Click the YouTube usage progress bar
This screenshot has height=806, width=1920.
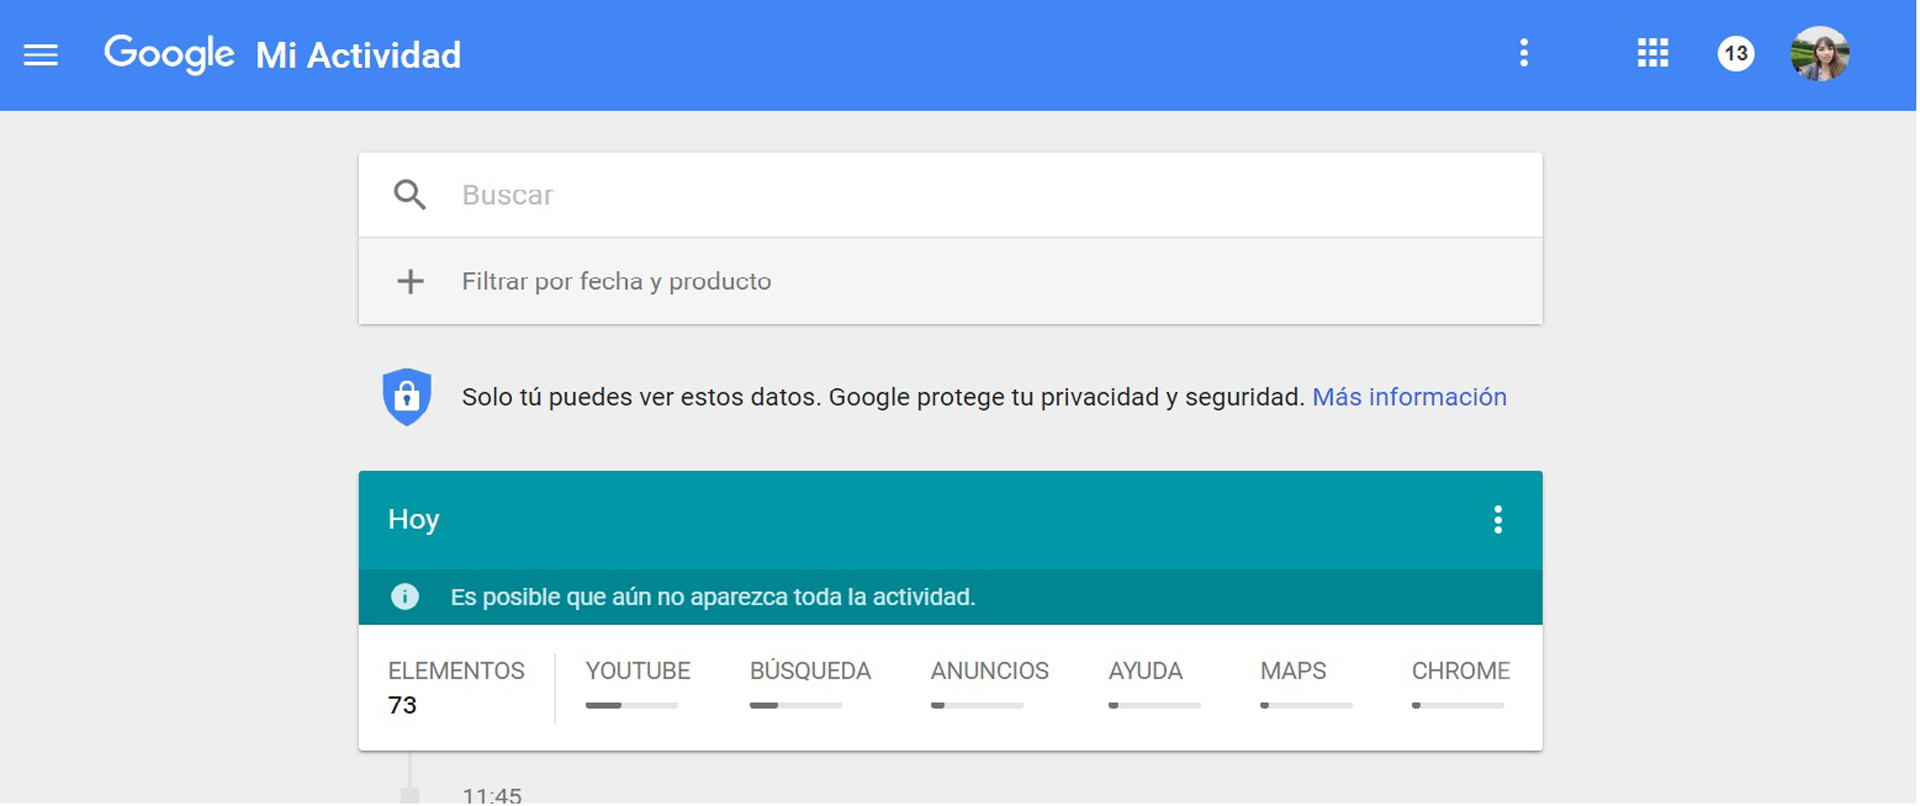point(632,706)
